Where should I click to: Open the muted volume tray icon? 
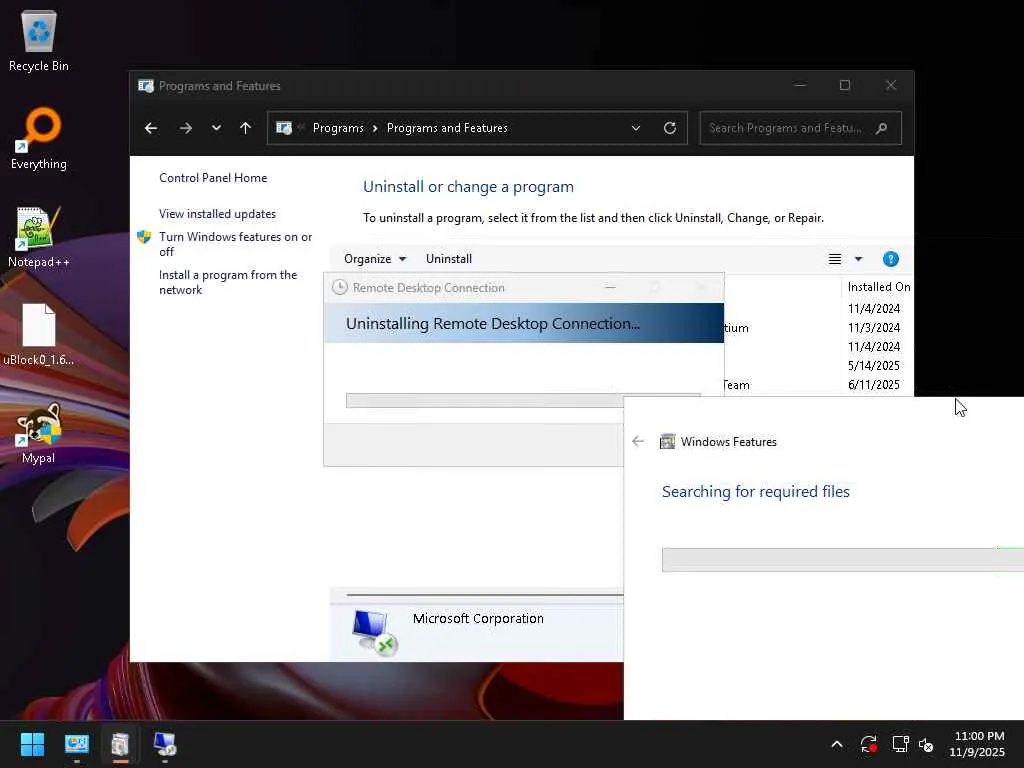tap(926, 744)
